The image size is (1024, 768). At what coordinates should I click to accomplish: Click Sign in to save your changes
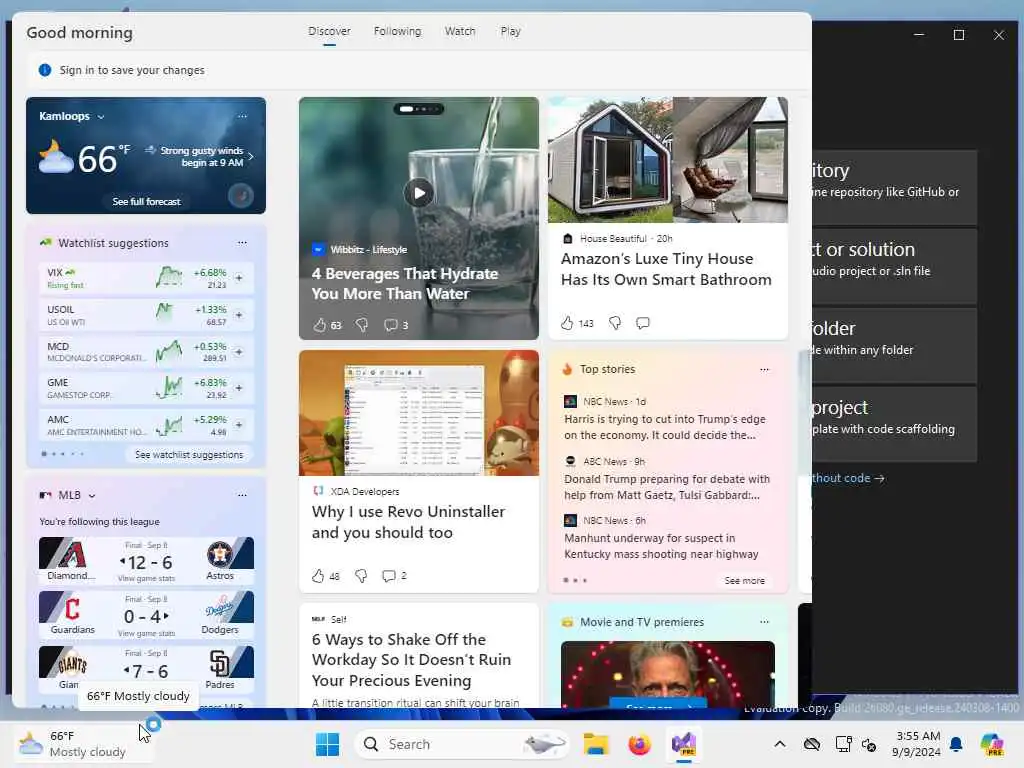(x=132, y=70)
